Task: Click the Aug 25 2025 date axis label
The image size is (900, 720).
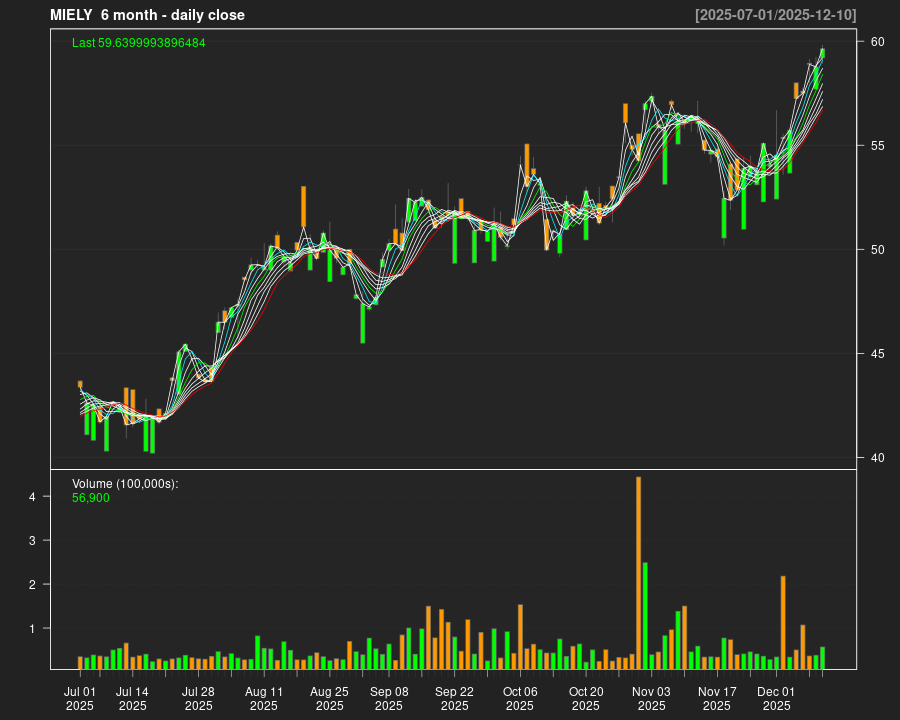Action: click(329, 698)
